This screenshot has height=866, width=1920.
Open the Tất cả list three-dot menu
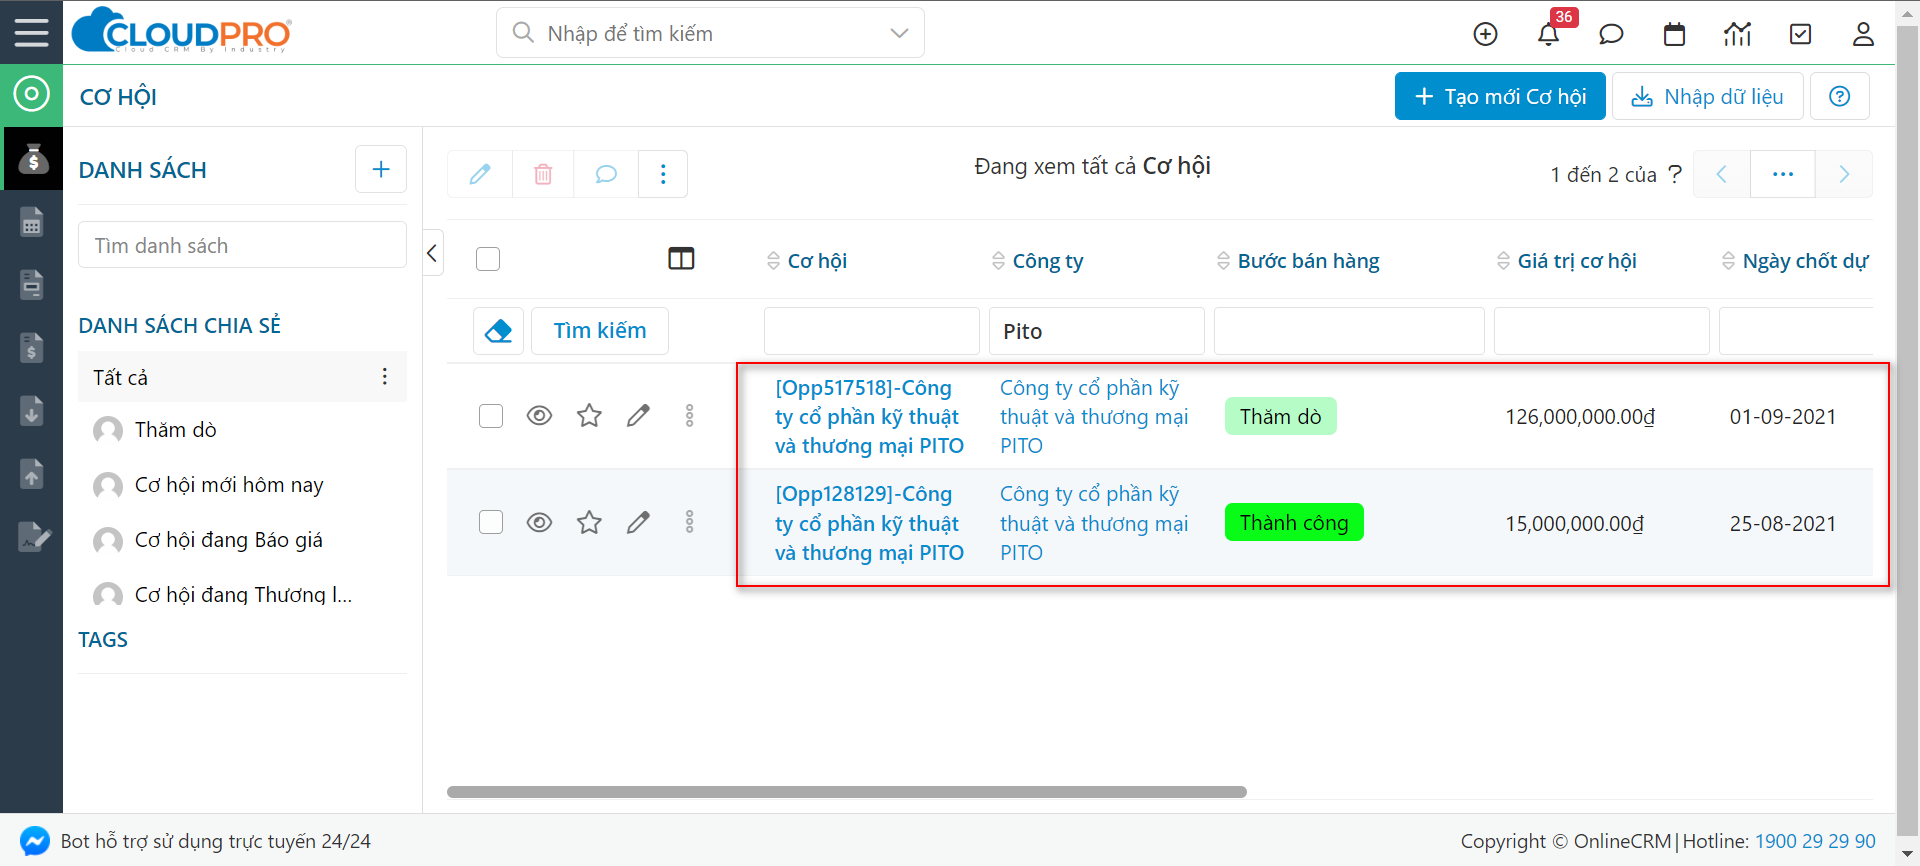tap(384, 376)
